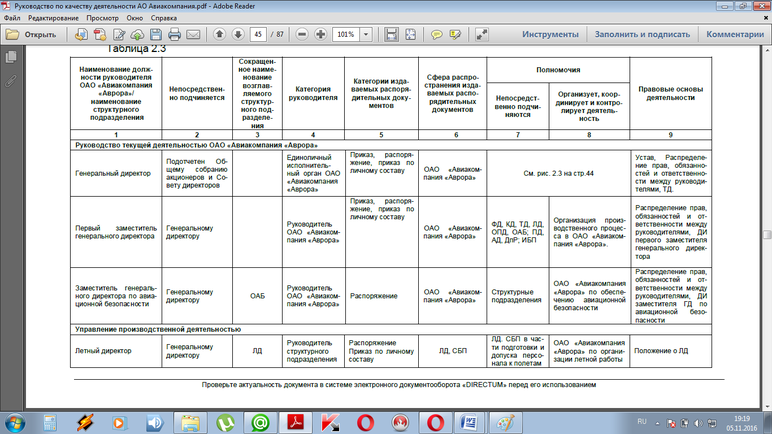
Task: Save the file with the floppy disk icon
Action: point(156,34)
